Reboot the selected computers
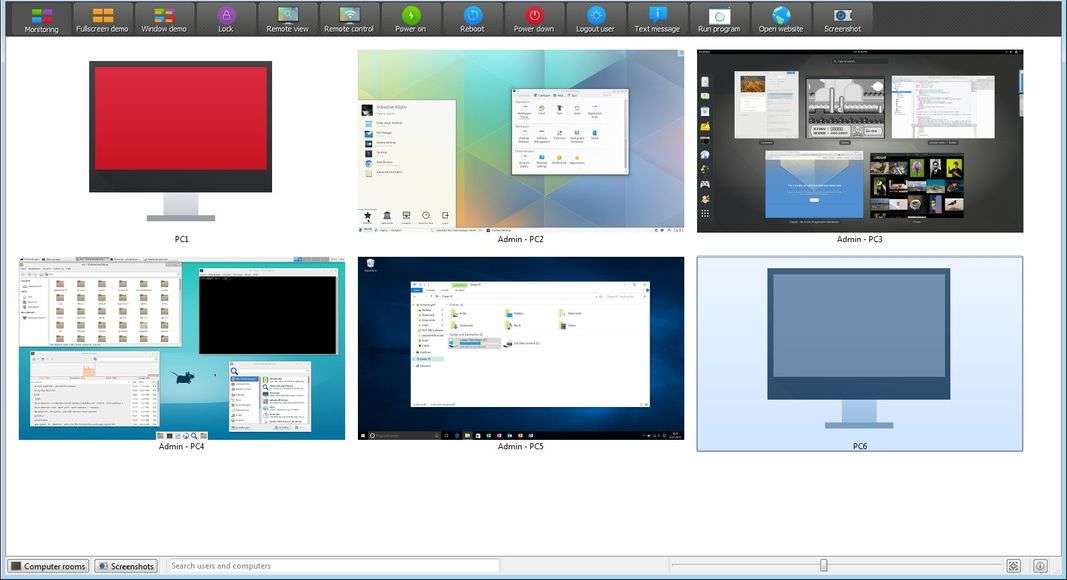This screenshot has height=580, width=1067. pos(472,18)
